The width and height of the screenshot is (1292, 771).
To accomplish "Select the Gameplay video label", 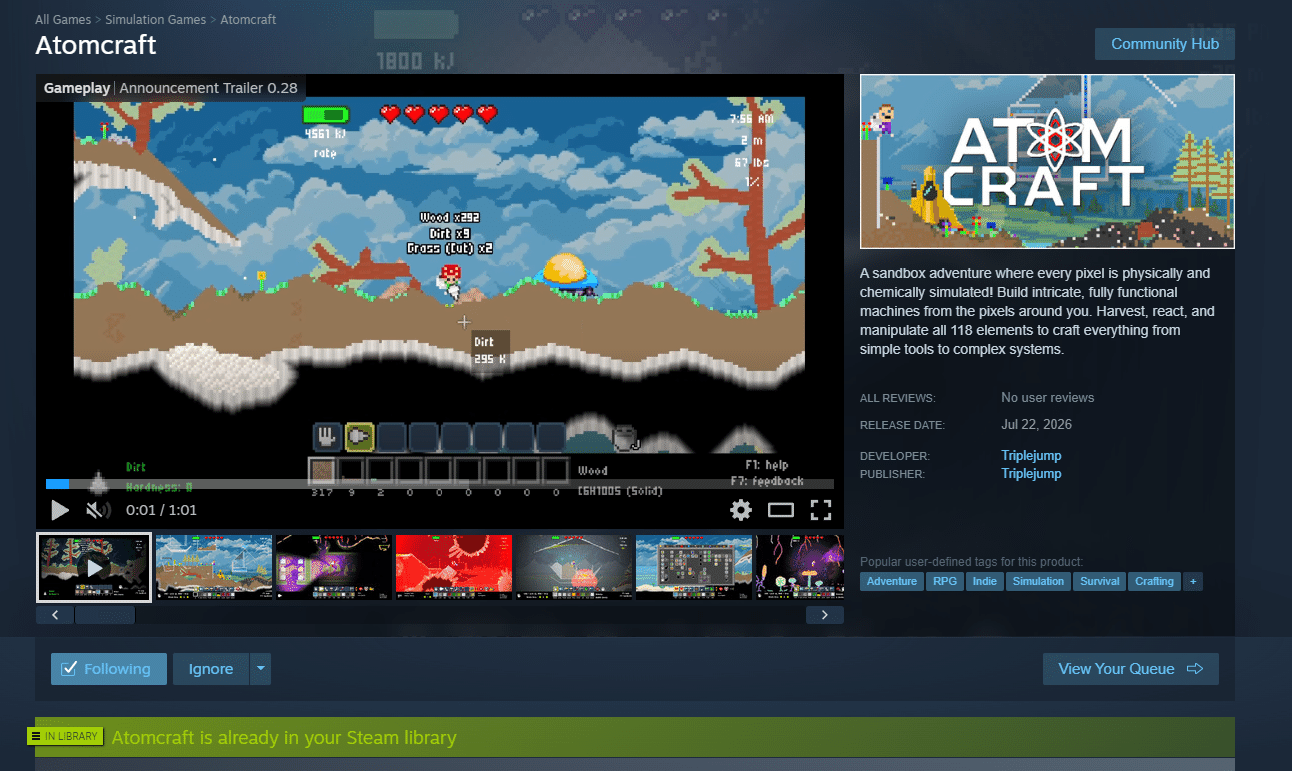I will click(x=77, y=88).
